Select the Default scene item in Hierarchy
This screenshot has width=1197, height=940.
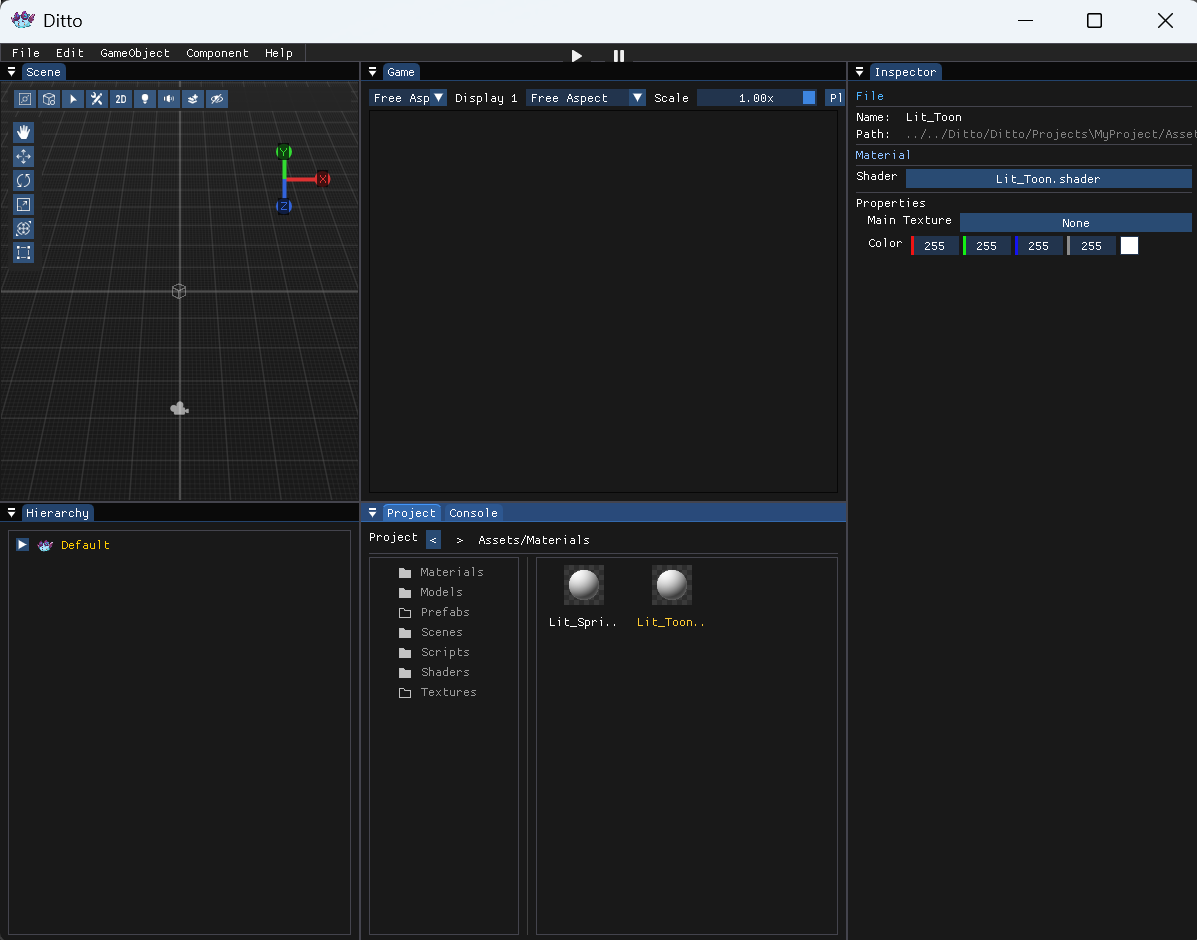click(86, 545)
